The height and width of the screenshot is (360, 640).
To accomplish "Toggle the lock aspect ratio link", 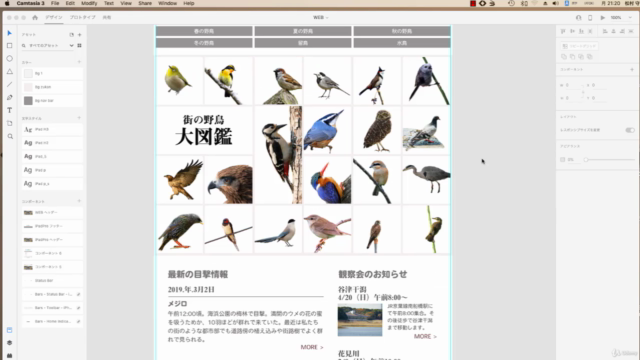I will (x=583, y=92).
